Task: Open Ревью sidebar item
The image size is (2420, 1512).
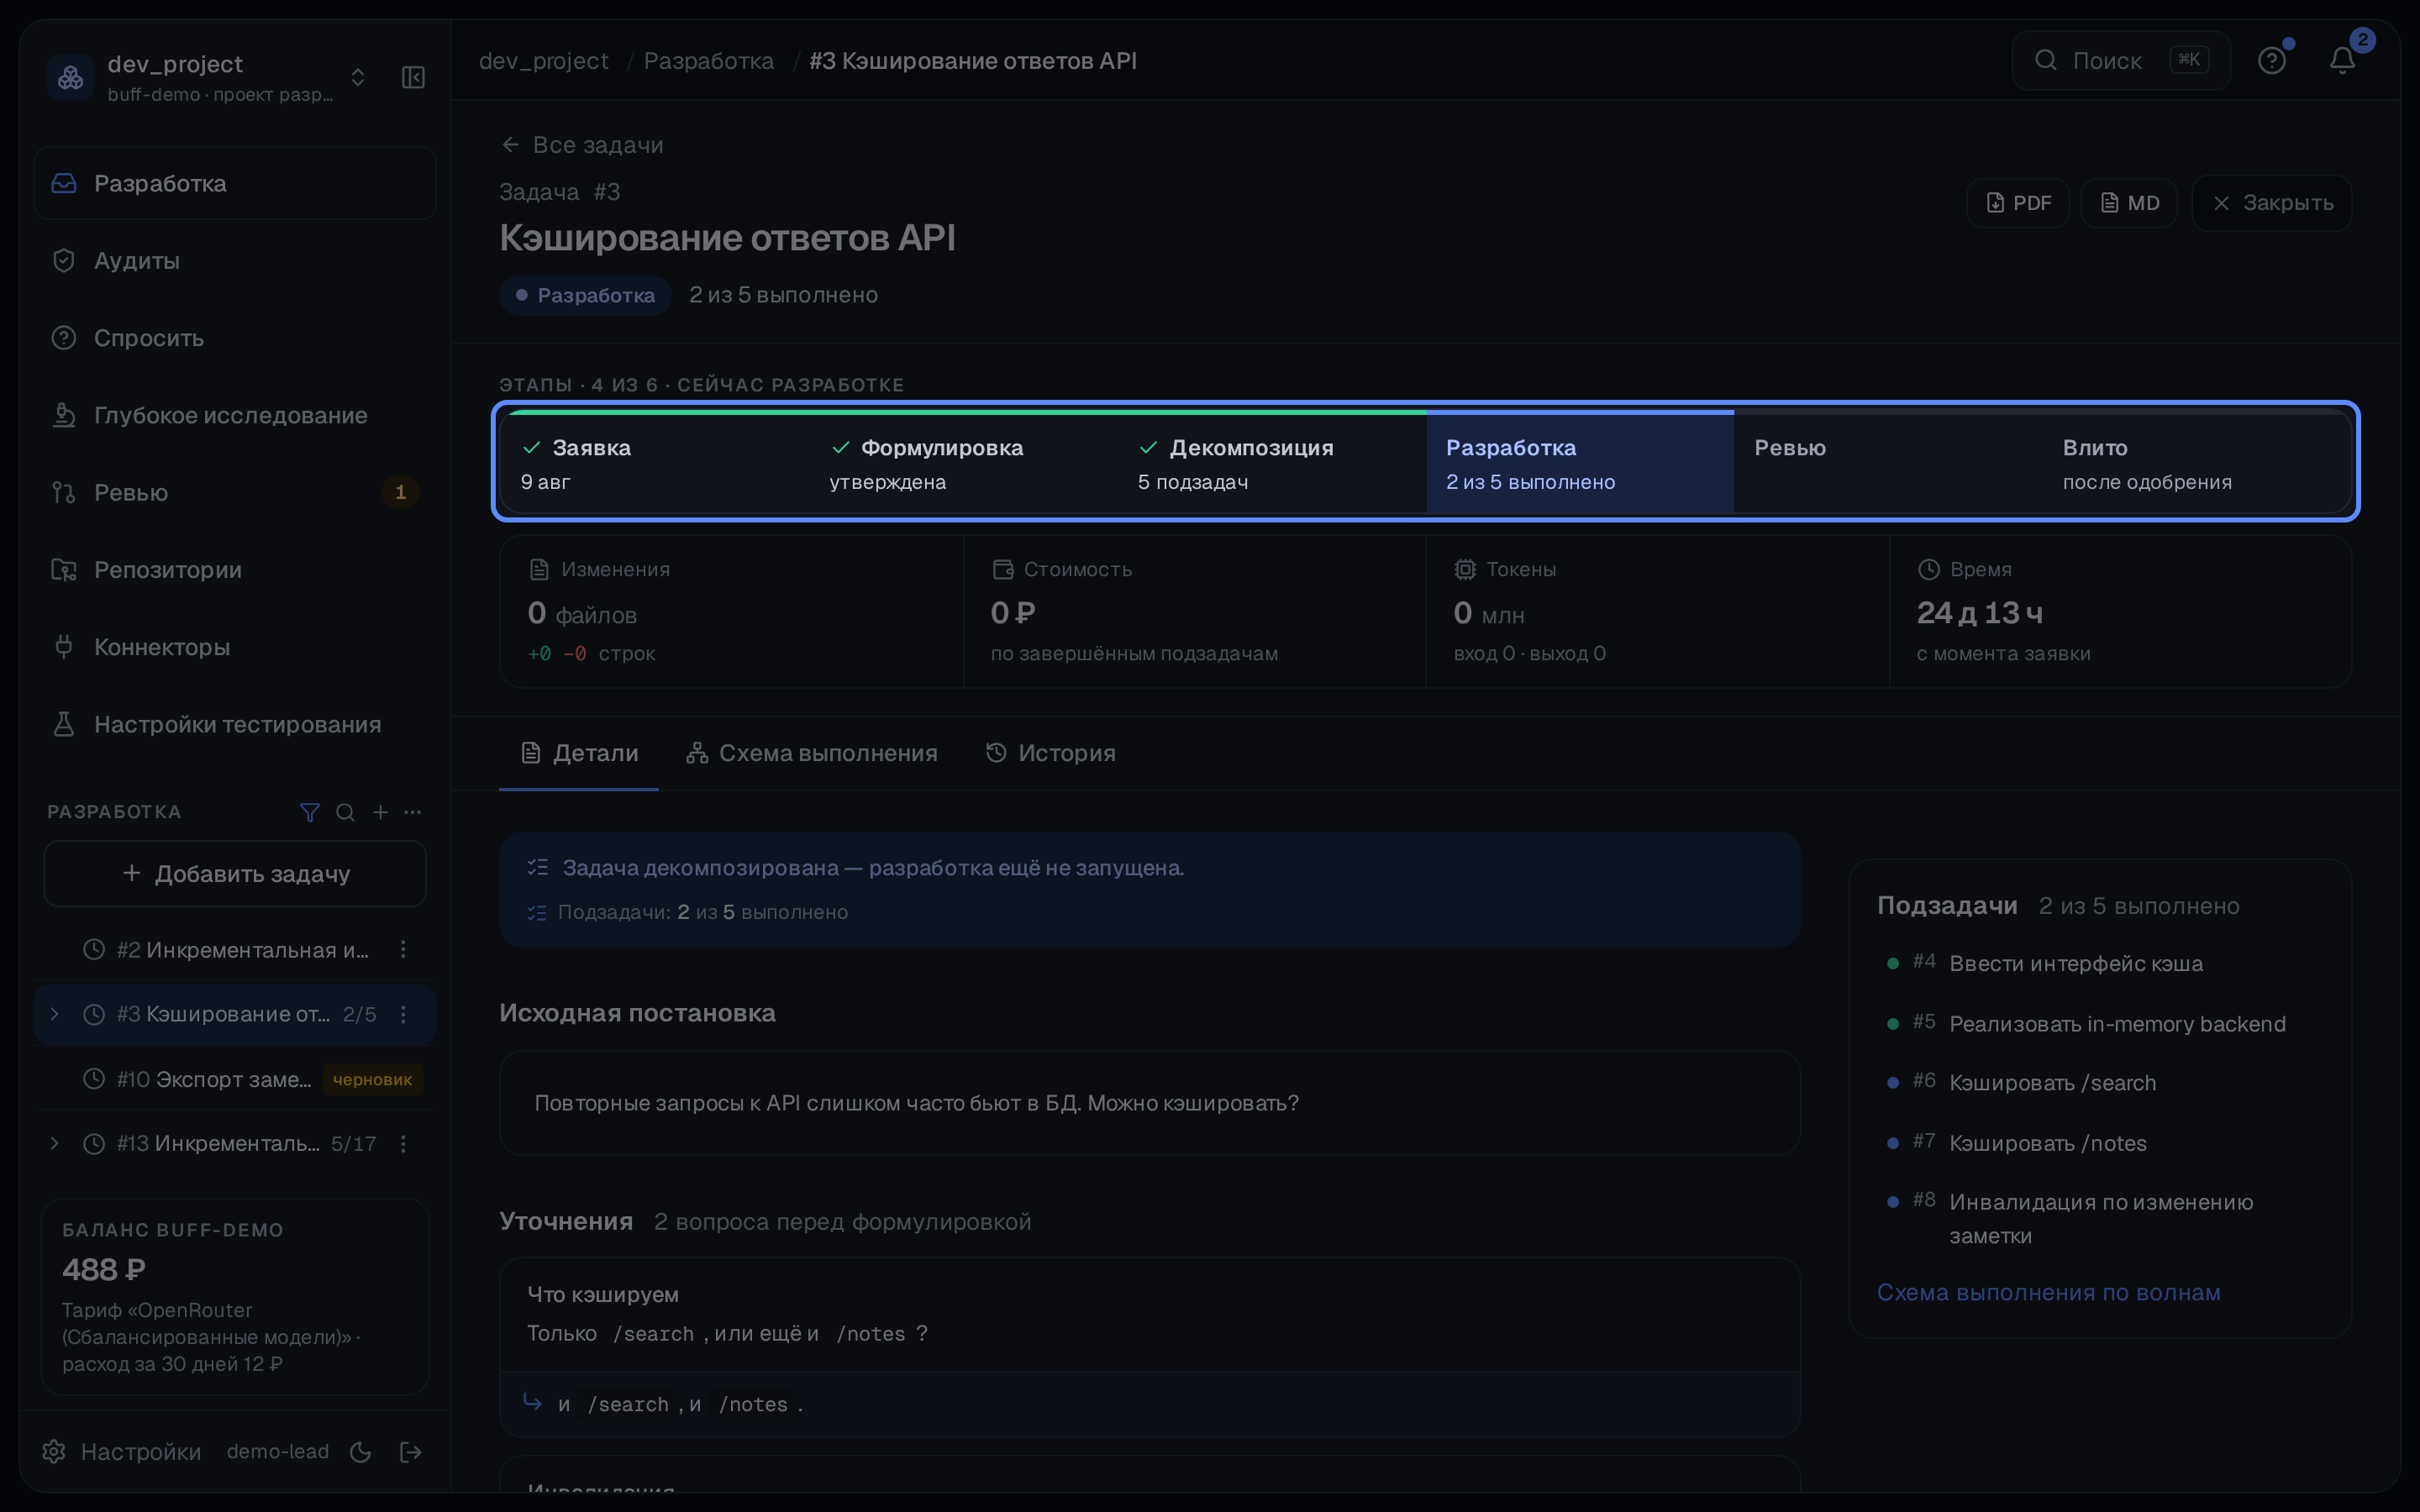Action: coord(235,492)
